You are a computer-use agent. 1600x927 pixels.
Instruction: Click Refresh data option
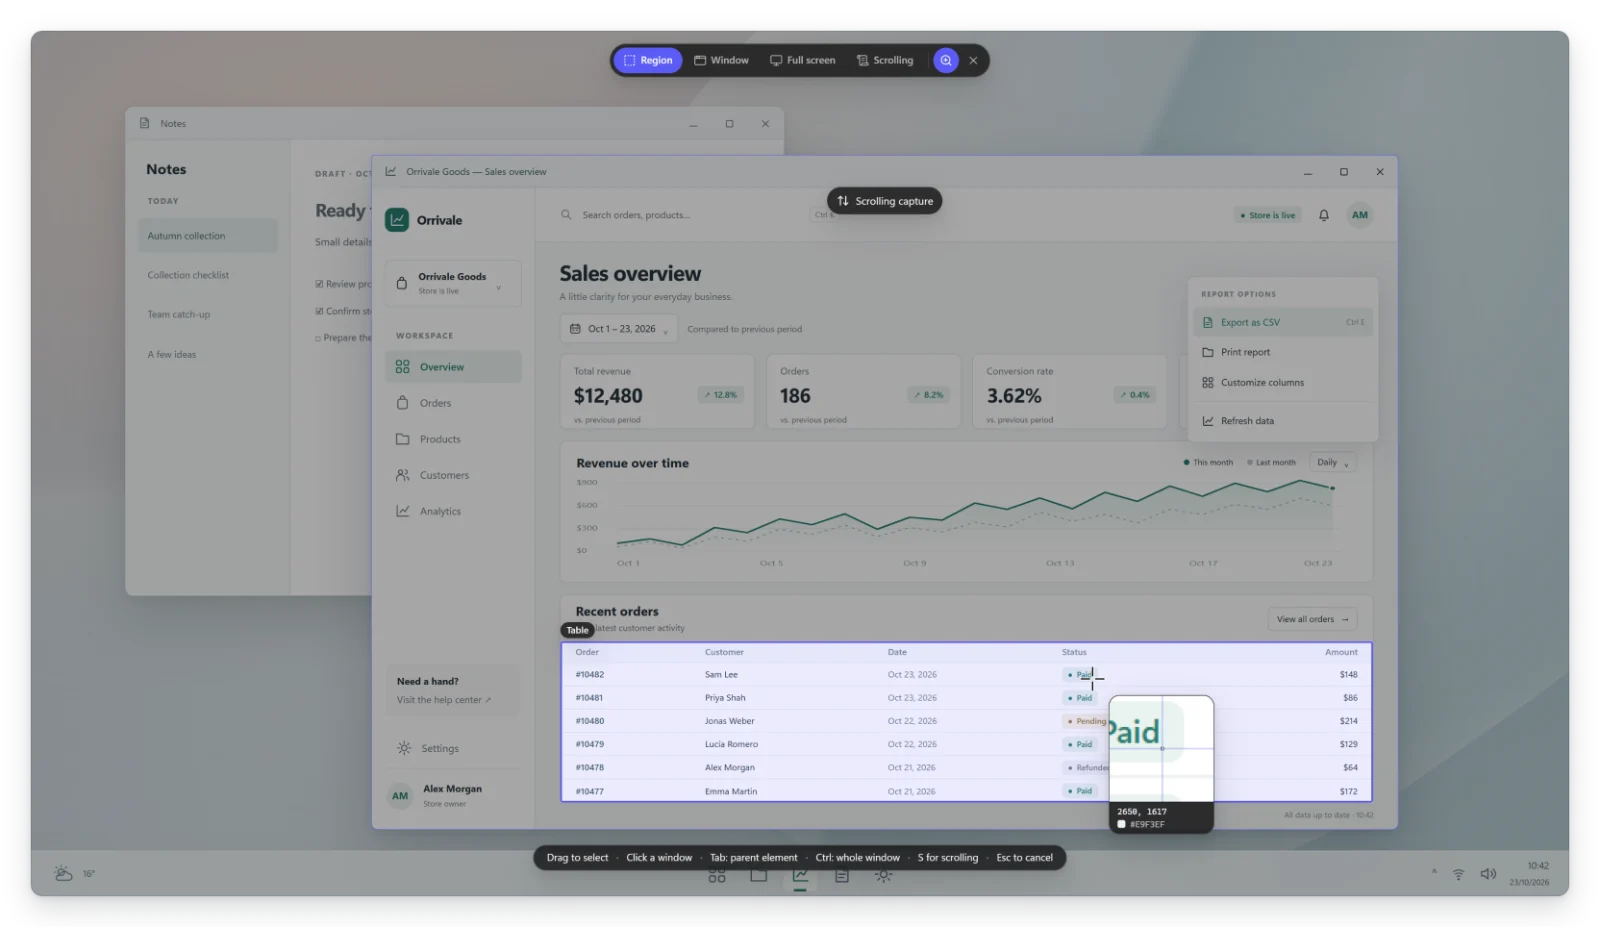coord(1283,421)
